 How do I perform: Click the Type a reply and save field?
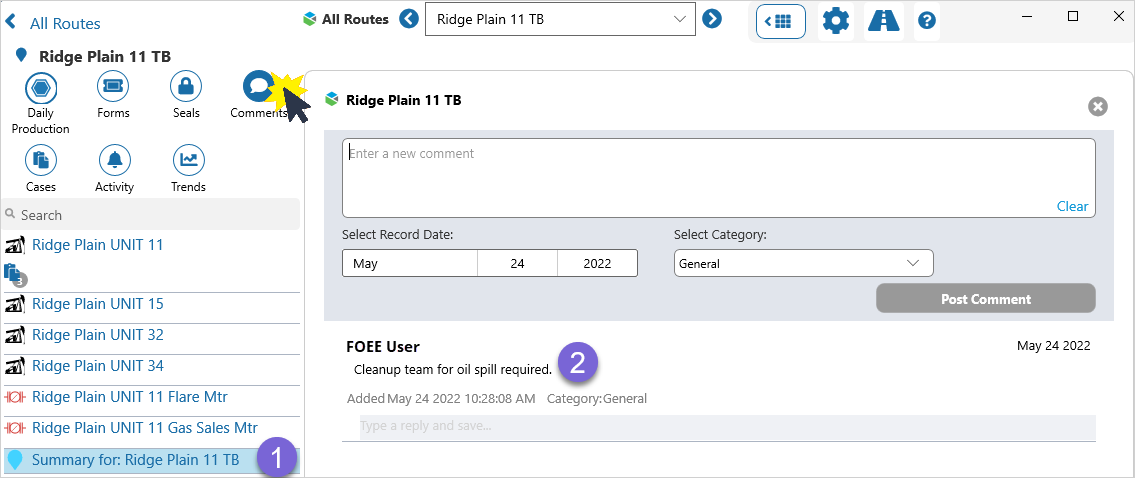tap(727, 427)
